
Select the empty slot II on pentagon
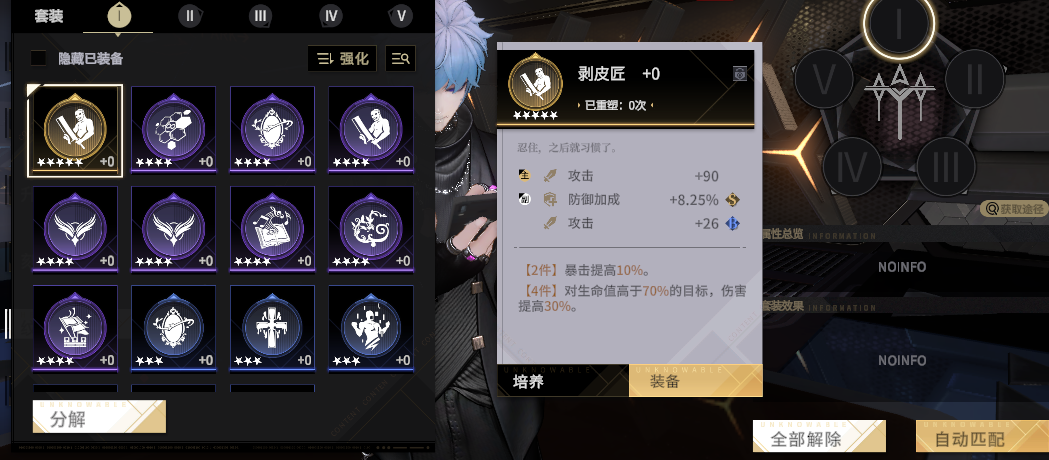point(974,79)
